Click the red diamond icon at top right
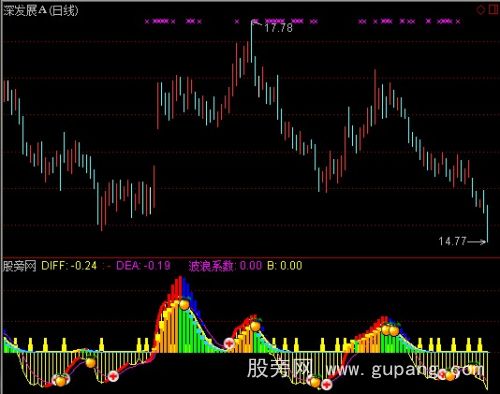 pyautogui.click(x=481, y=10)
